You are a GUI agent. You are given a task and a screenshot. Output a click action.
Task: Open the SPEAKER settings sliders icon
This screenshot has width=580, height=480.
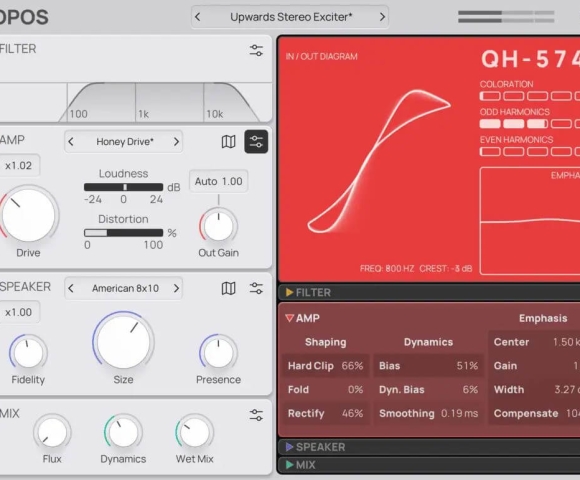tap(256, 288)
